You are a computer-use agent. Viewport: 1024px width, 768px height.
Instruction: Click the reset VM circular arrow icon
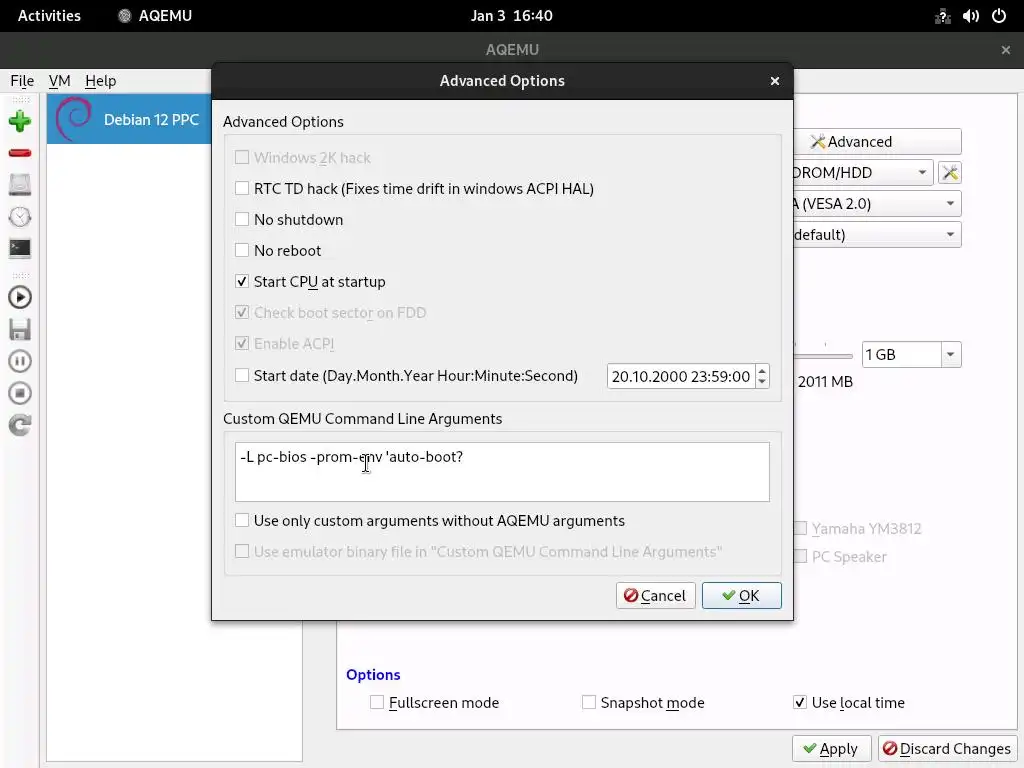(x=20, y=425)
